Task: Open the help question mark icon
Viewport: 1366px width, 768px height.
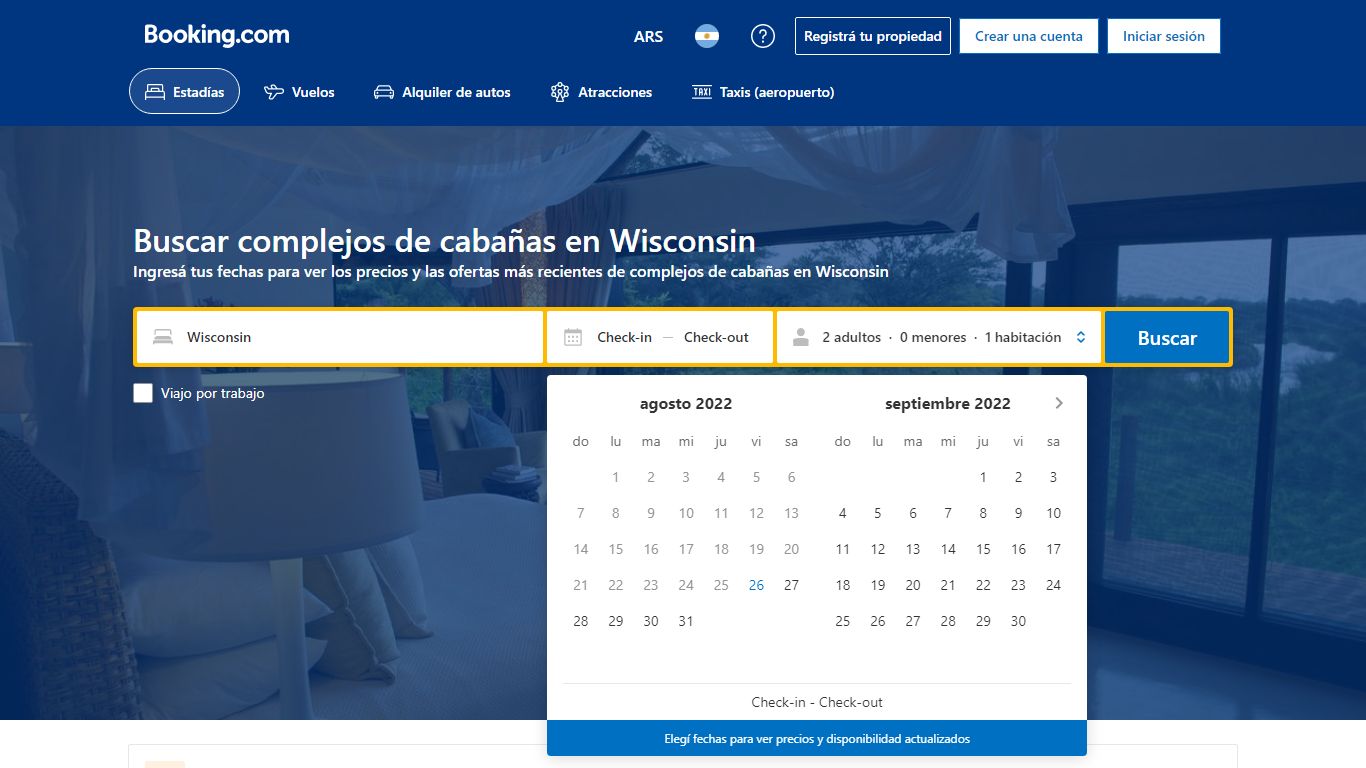Action: click(x=763, y=36)
